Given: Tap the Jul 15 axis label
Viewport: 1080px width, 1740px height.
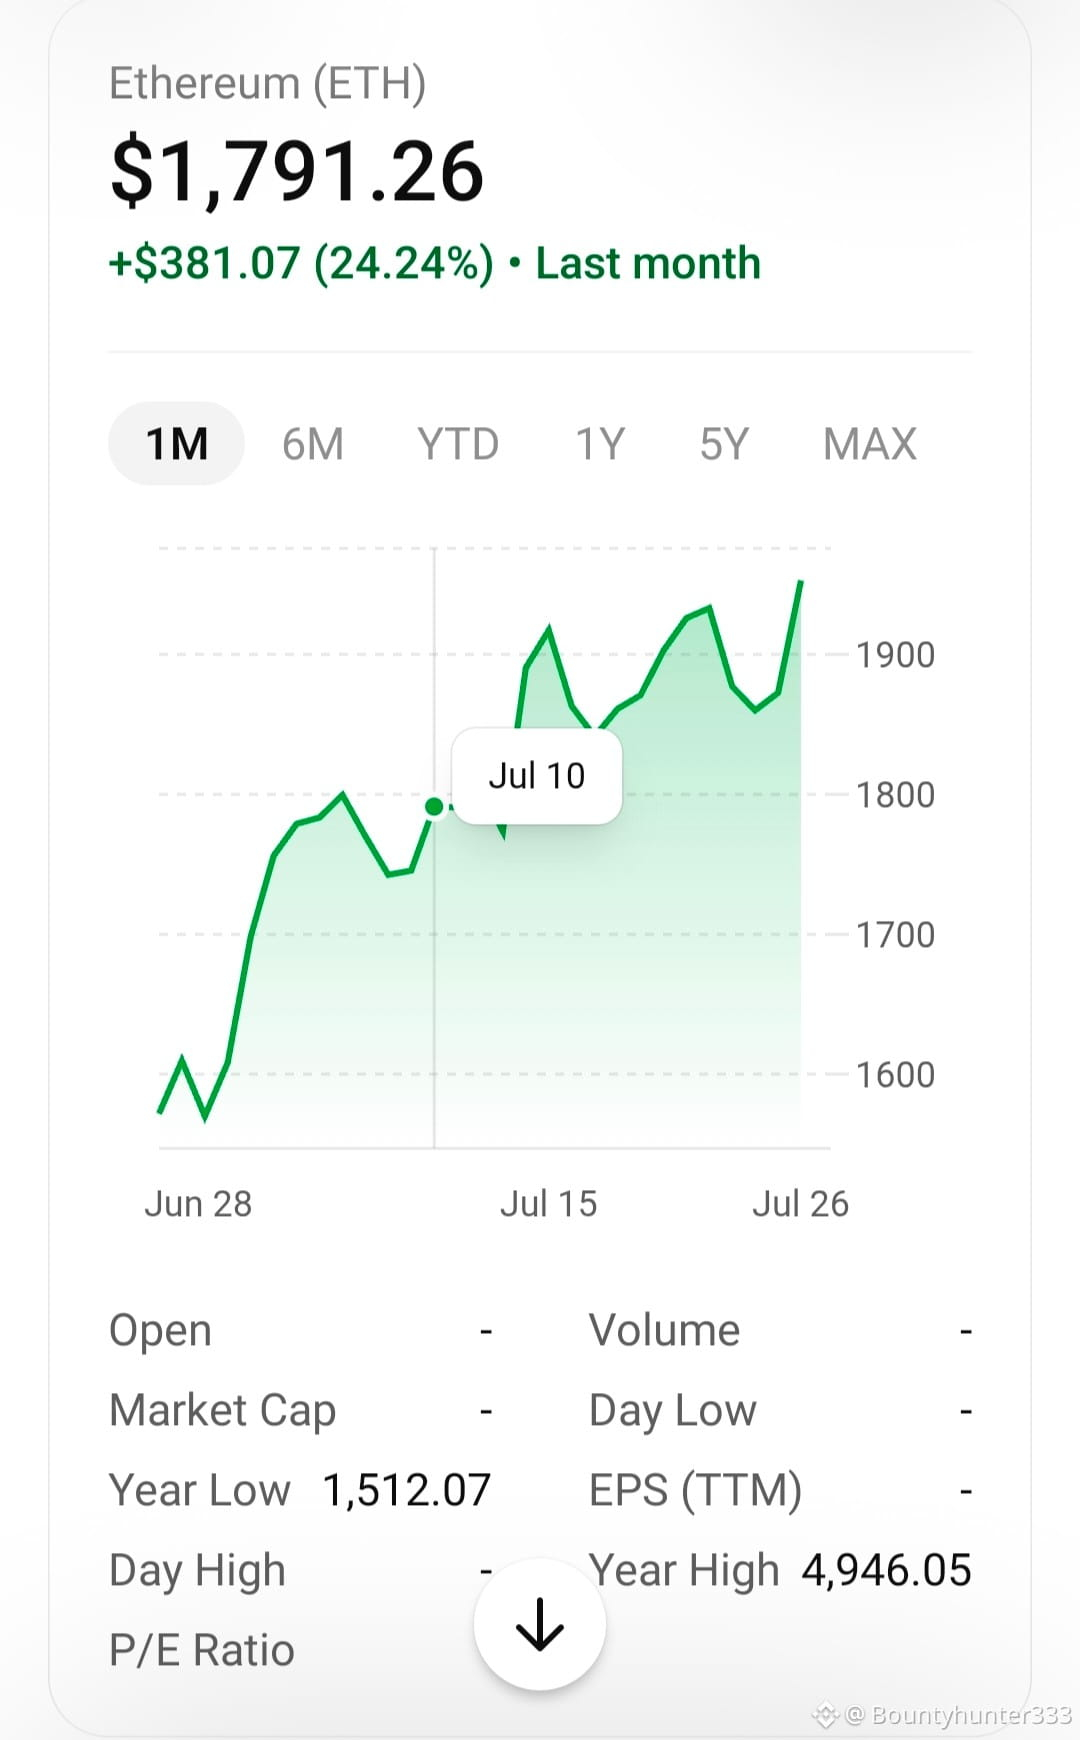Looking at the screenshot, I should 548,1203.
